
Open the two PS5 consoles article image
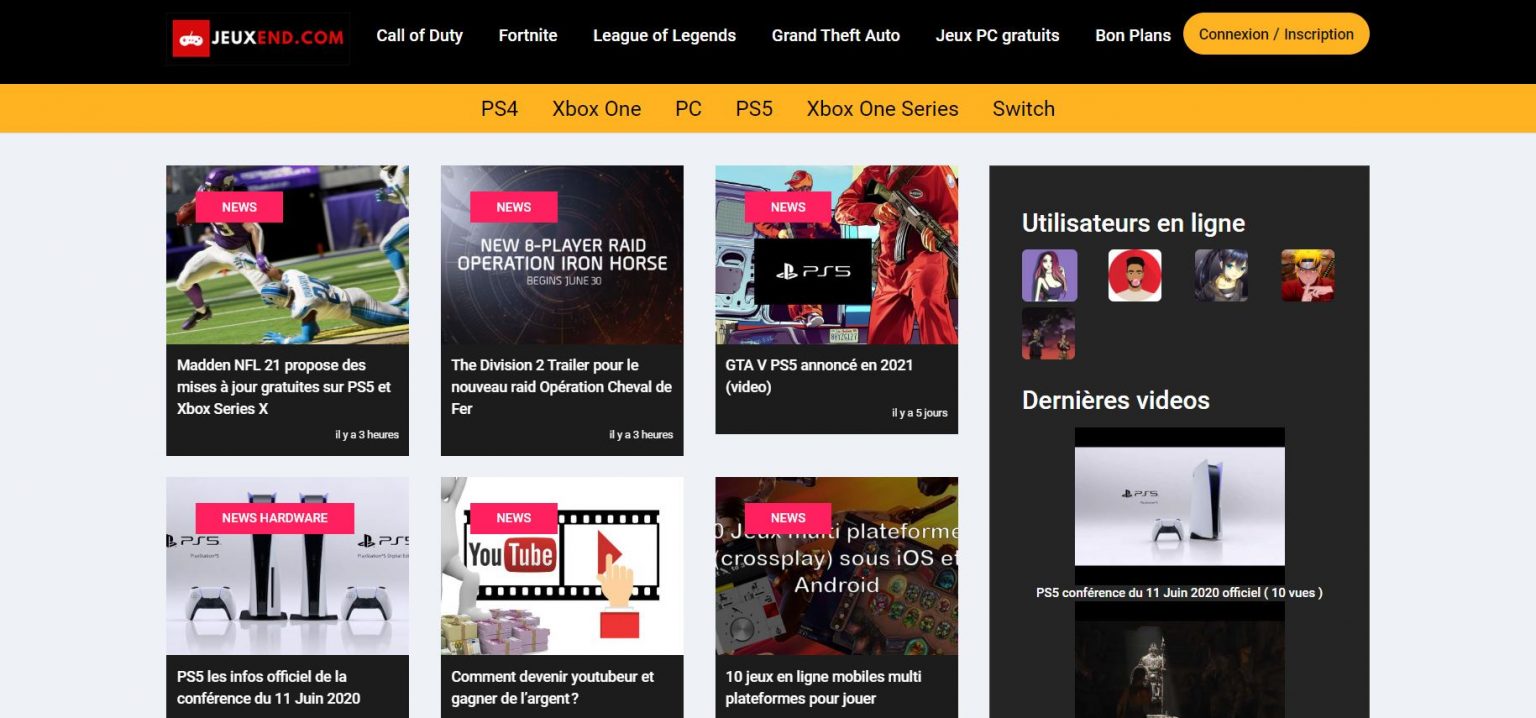pyautogui.click(x=287, y=566)
